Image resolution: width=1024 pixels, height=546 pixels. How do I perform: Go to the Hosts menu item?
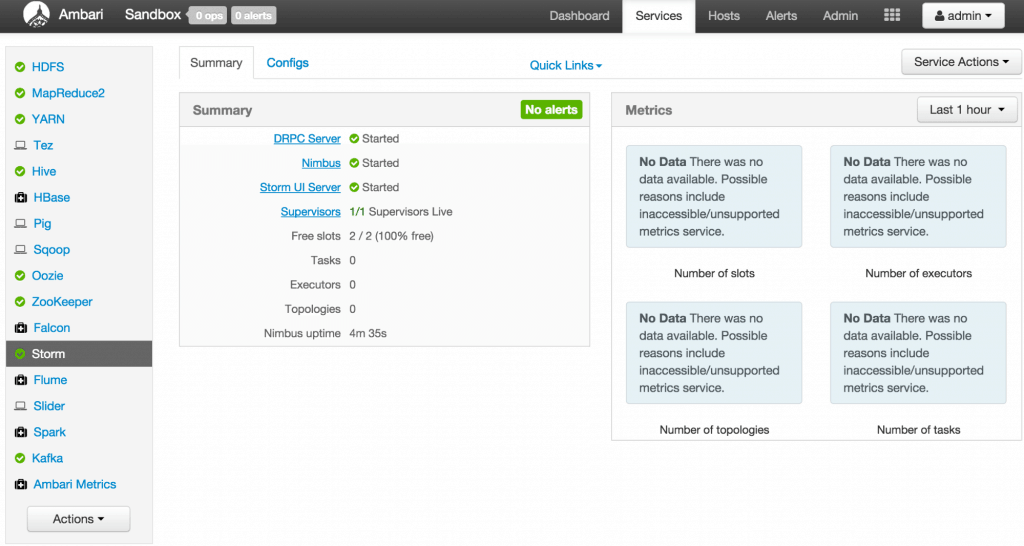click(724, 16)
